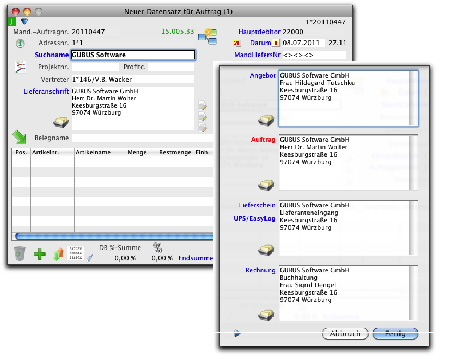
Task: Open the address card icon in the Angebot section
Action: (x=266, y=120)
